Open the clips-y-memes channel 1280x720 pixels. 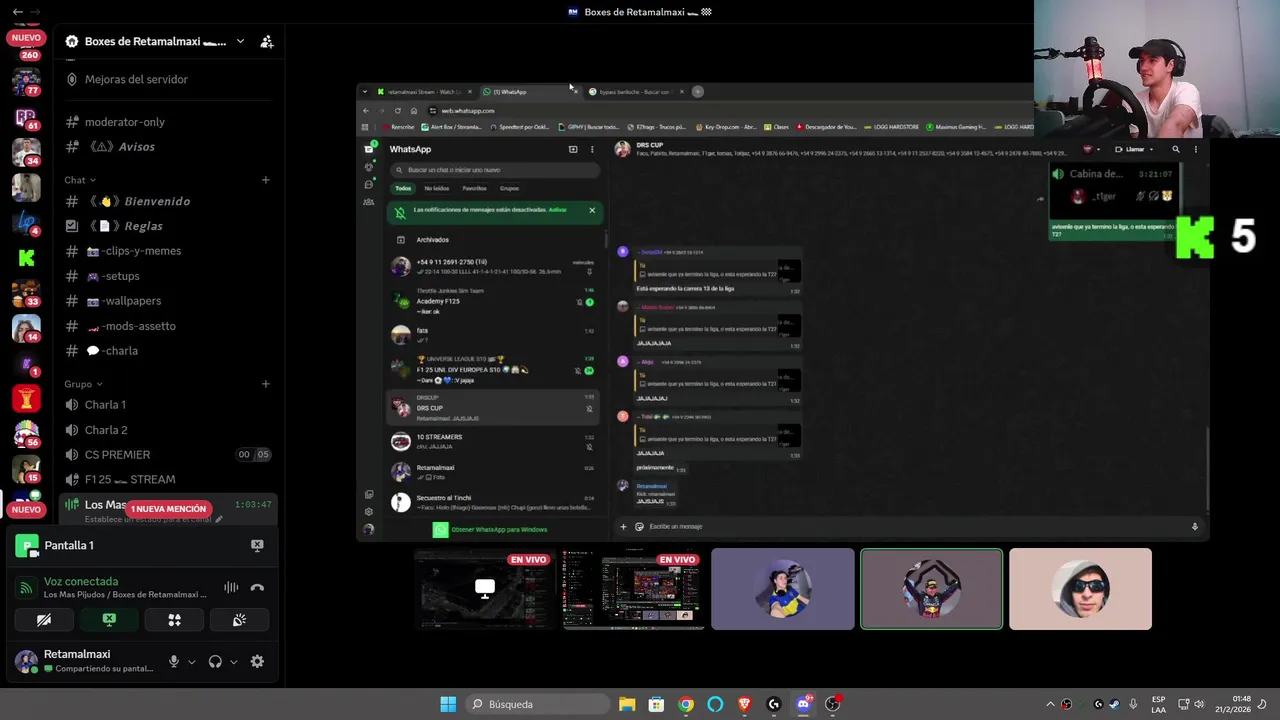click(167, 251)
